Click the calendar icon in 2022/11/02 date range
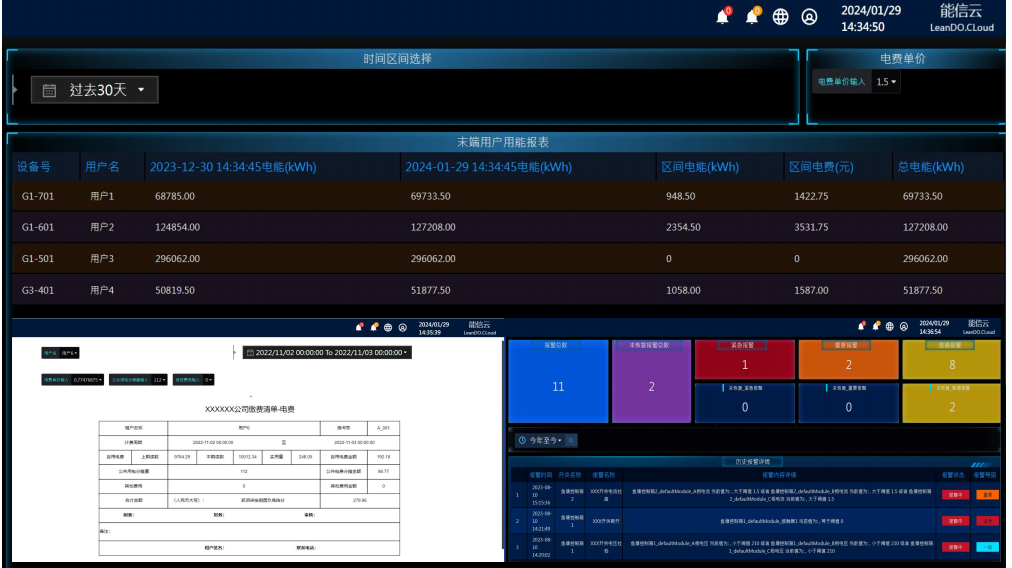1012x568 pixels. point(250,353)
